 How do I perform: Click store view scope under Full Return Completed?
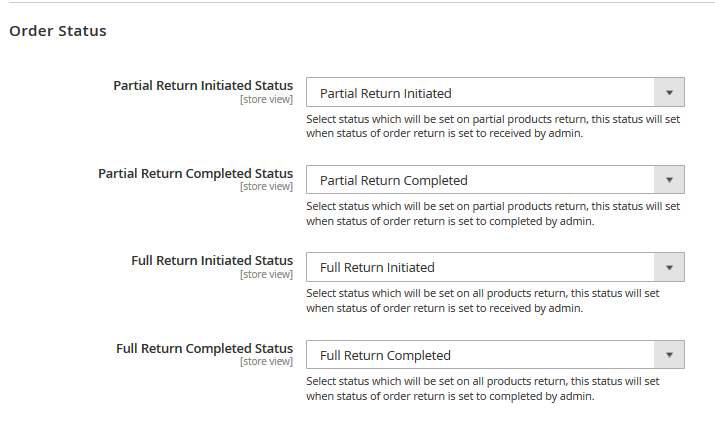(x=266, y=362)
